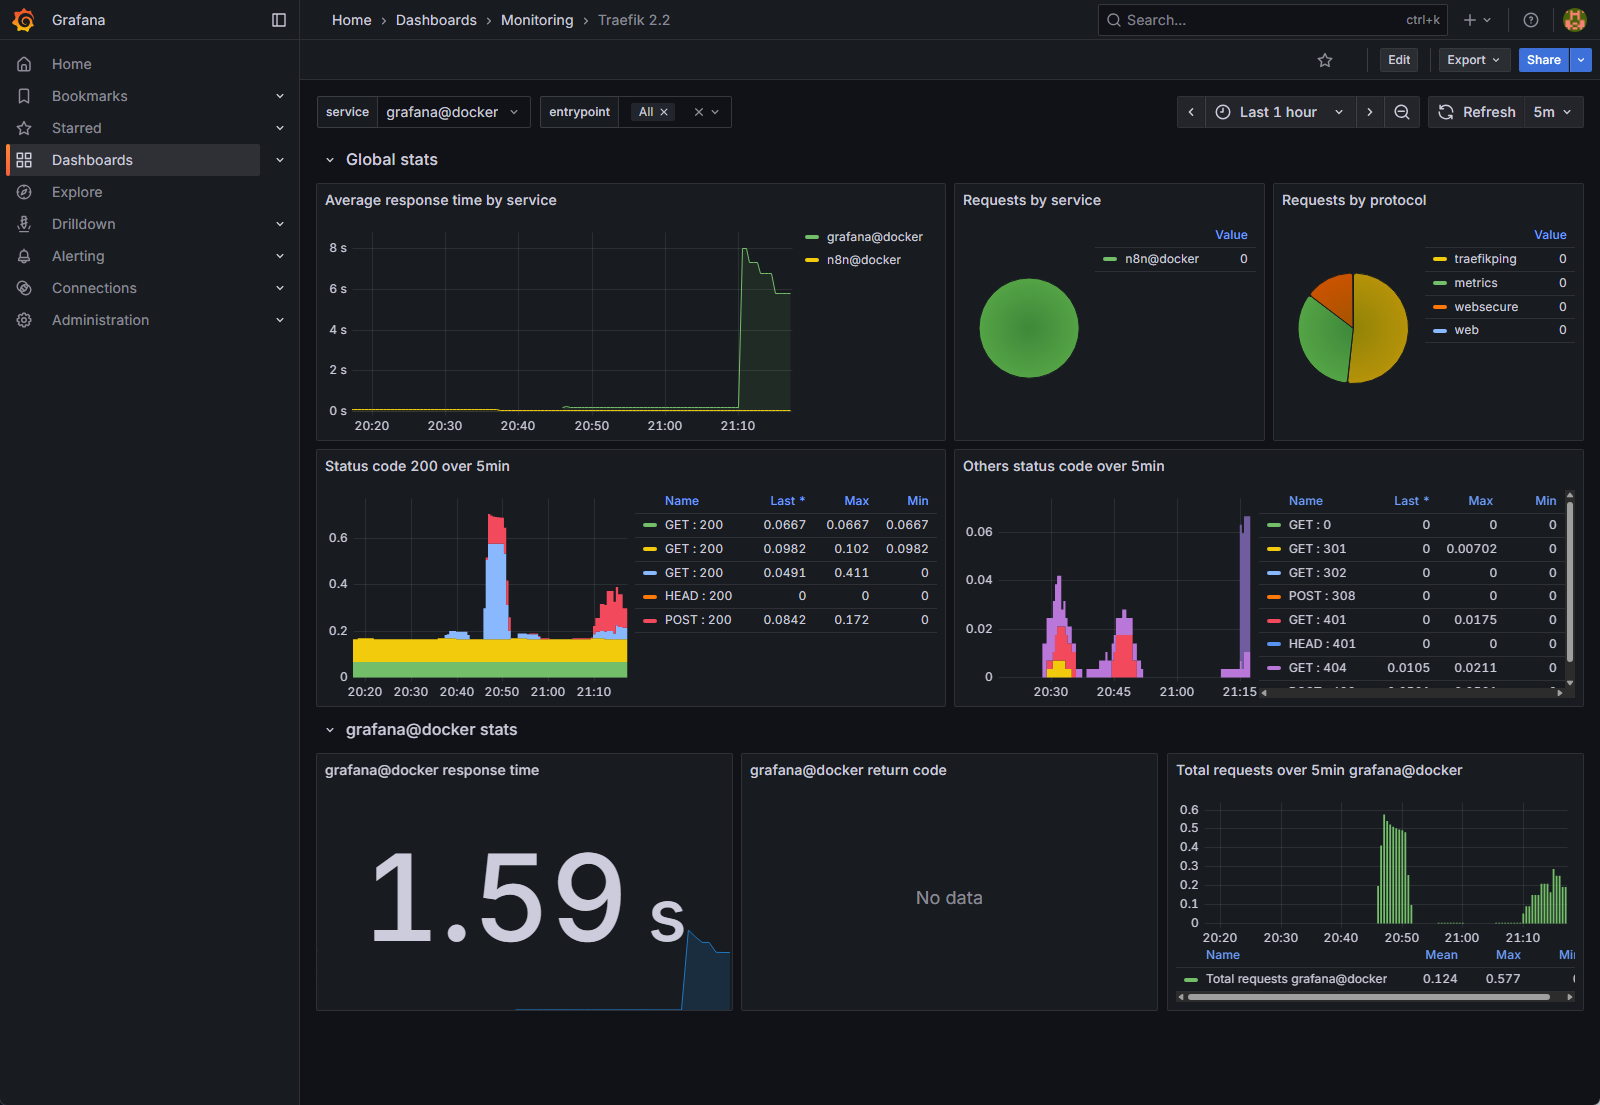Image resolution: width=1600 pixels, height=1105 pixels.
Task: Expand the Connections section chevron
Action: pyautogui.click(x=280, y=288)
